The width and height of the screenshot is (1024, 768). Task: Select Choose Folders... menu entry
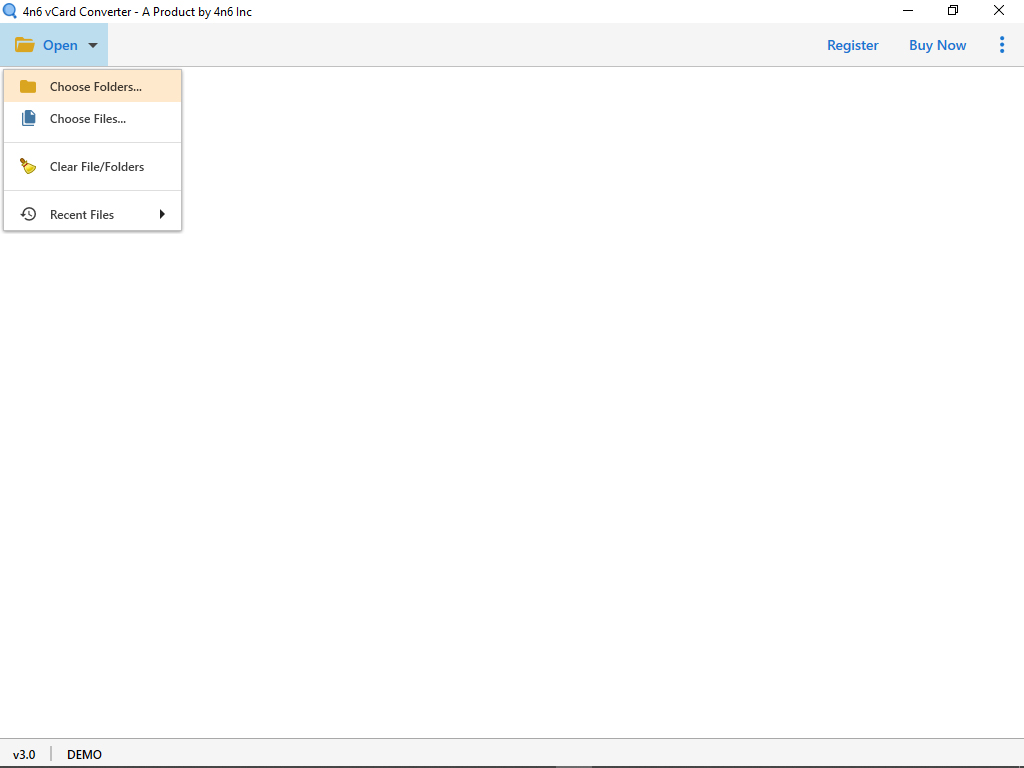click(x=93, y=86)
